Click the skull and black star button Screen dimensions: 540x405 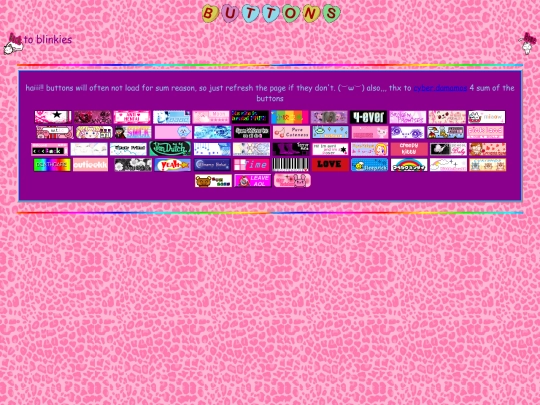tap(53, 117)
